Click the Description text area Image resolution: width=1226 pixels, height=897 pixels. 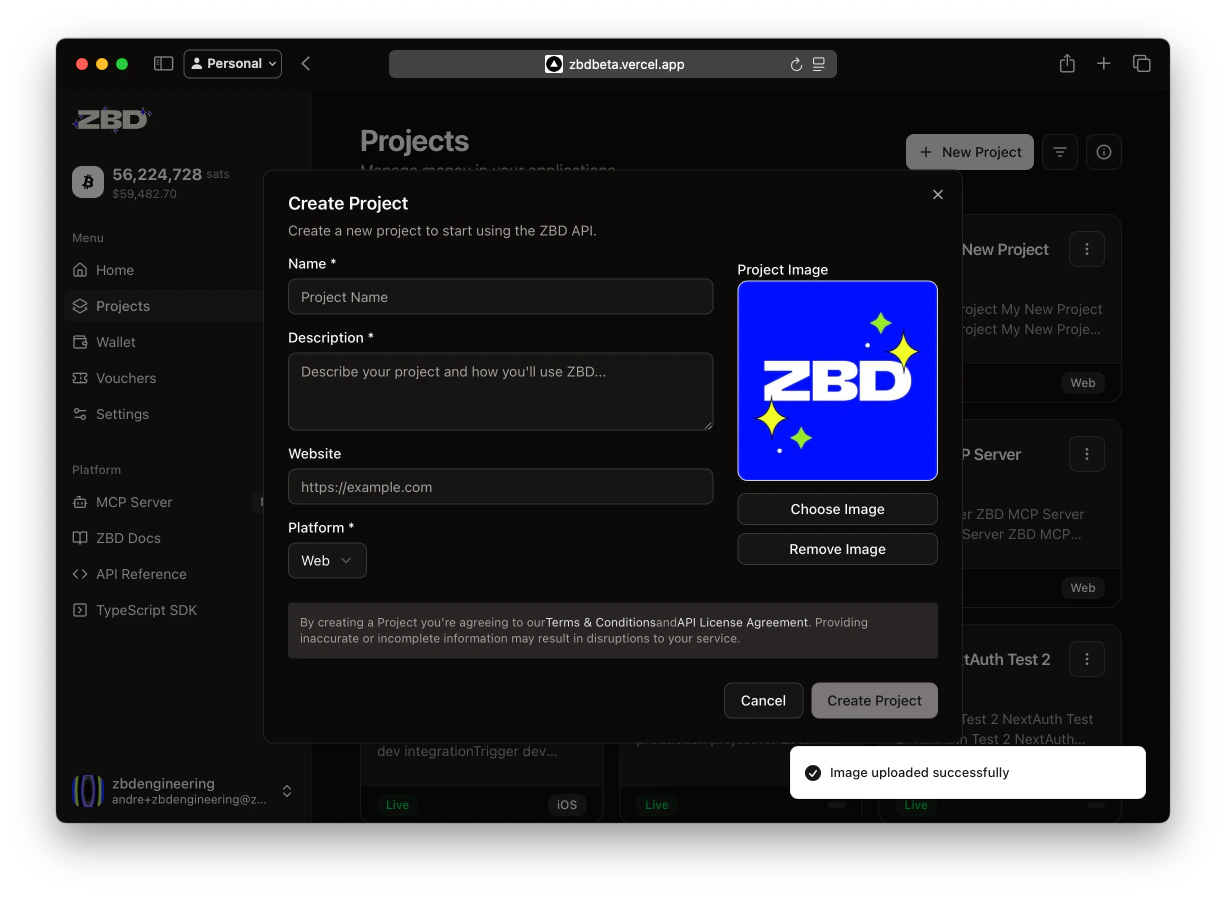[x=500, y=391]
